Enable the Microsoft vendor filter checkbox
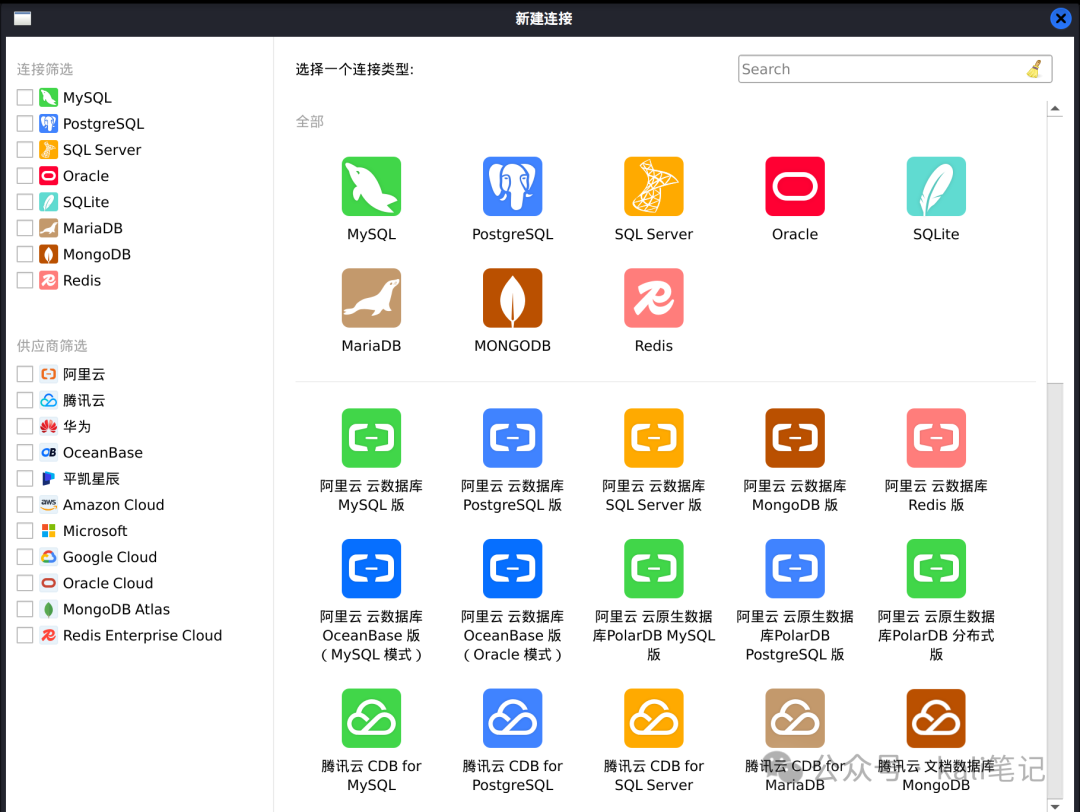1080x812 pixels. pyautogui.click(x=25, y=532)
